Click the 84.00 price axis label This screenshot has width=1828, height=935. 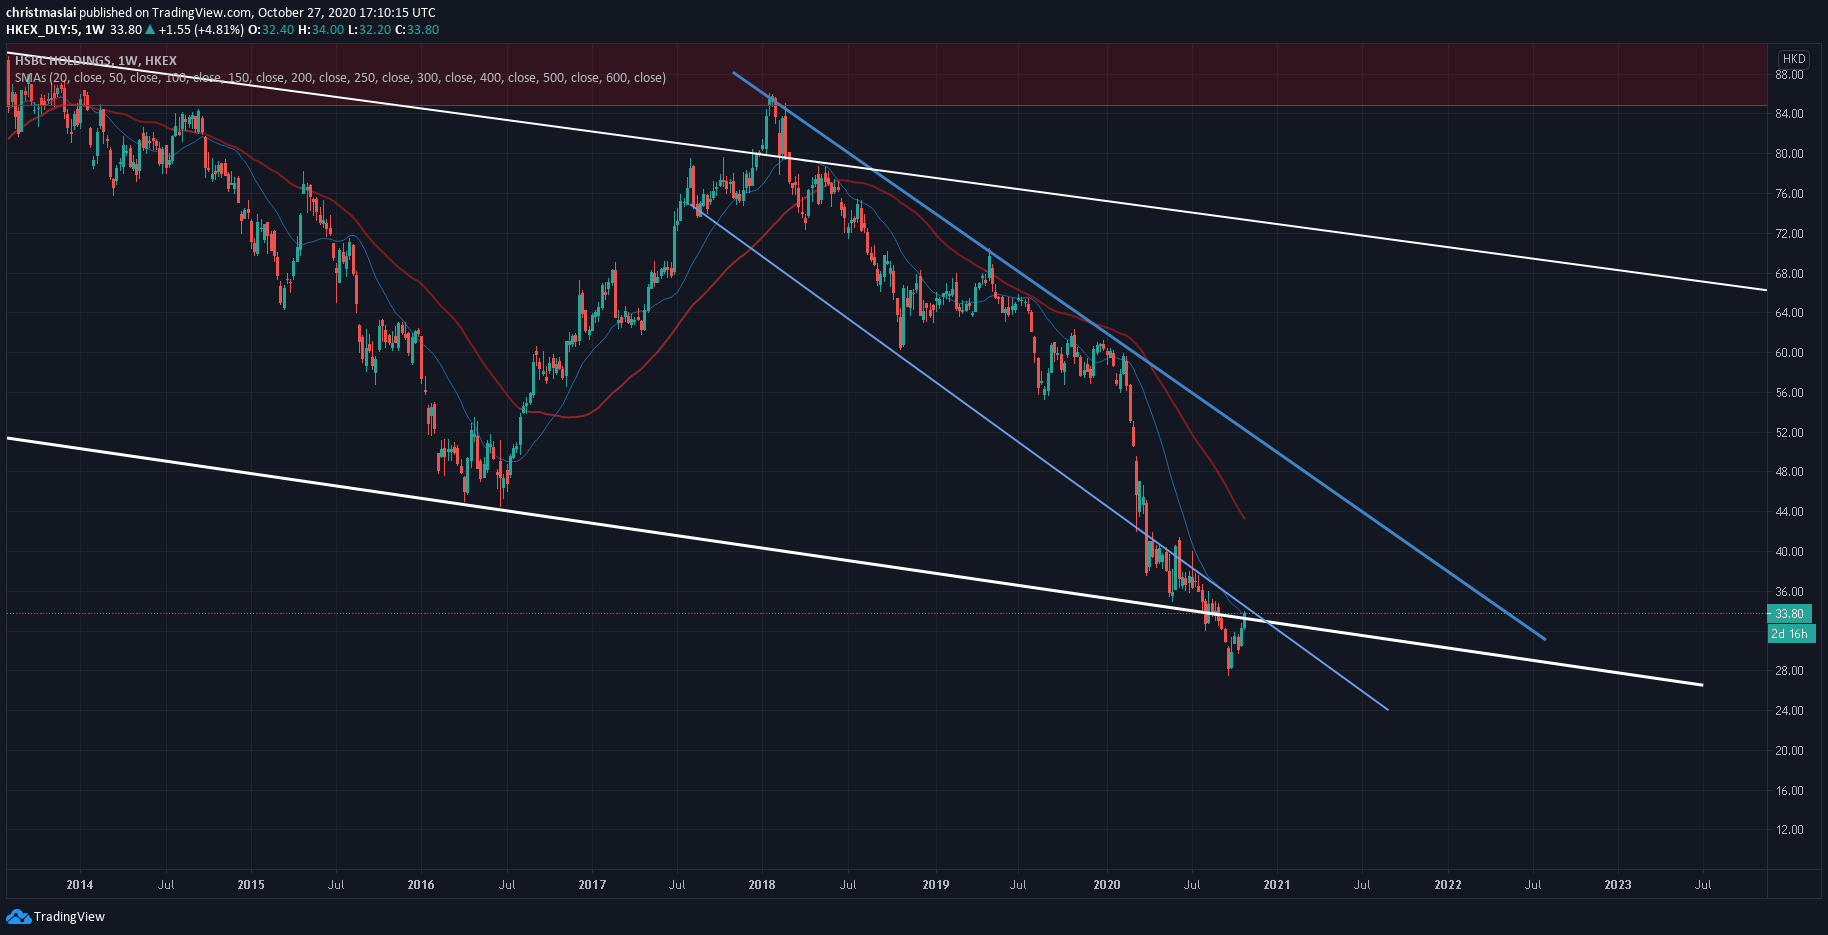point(1789,114)
